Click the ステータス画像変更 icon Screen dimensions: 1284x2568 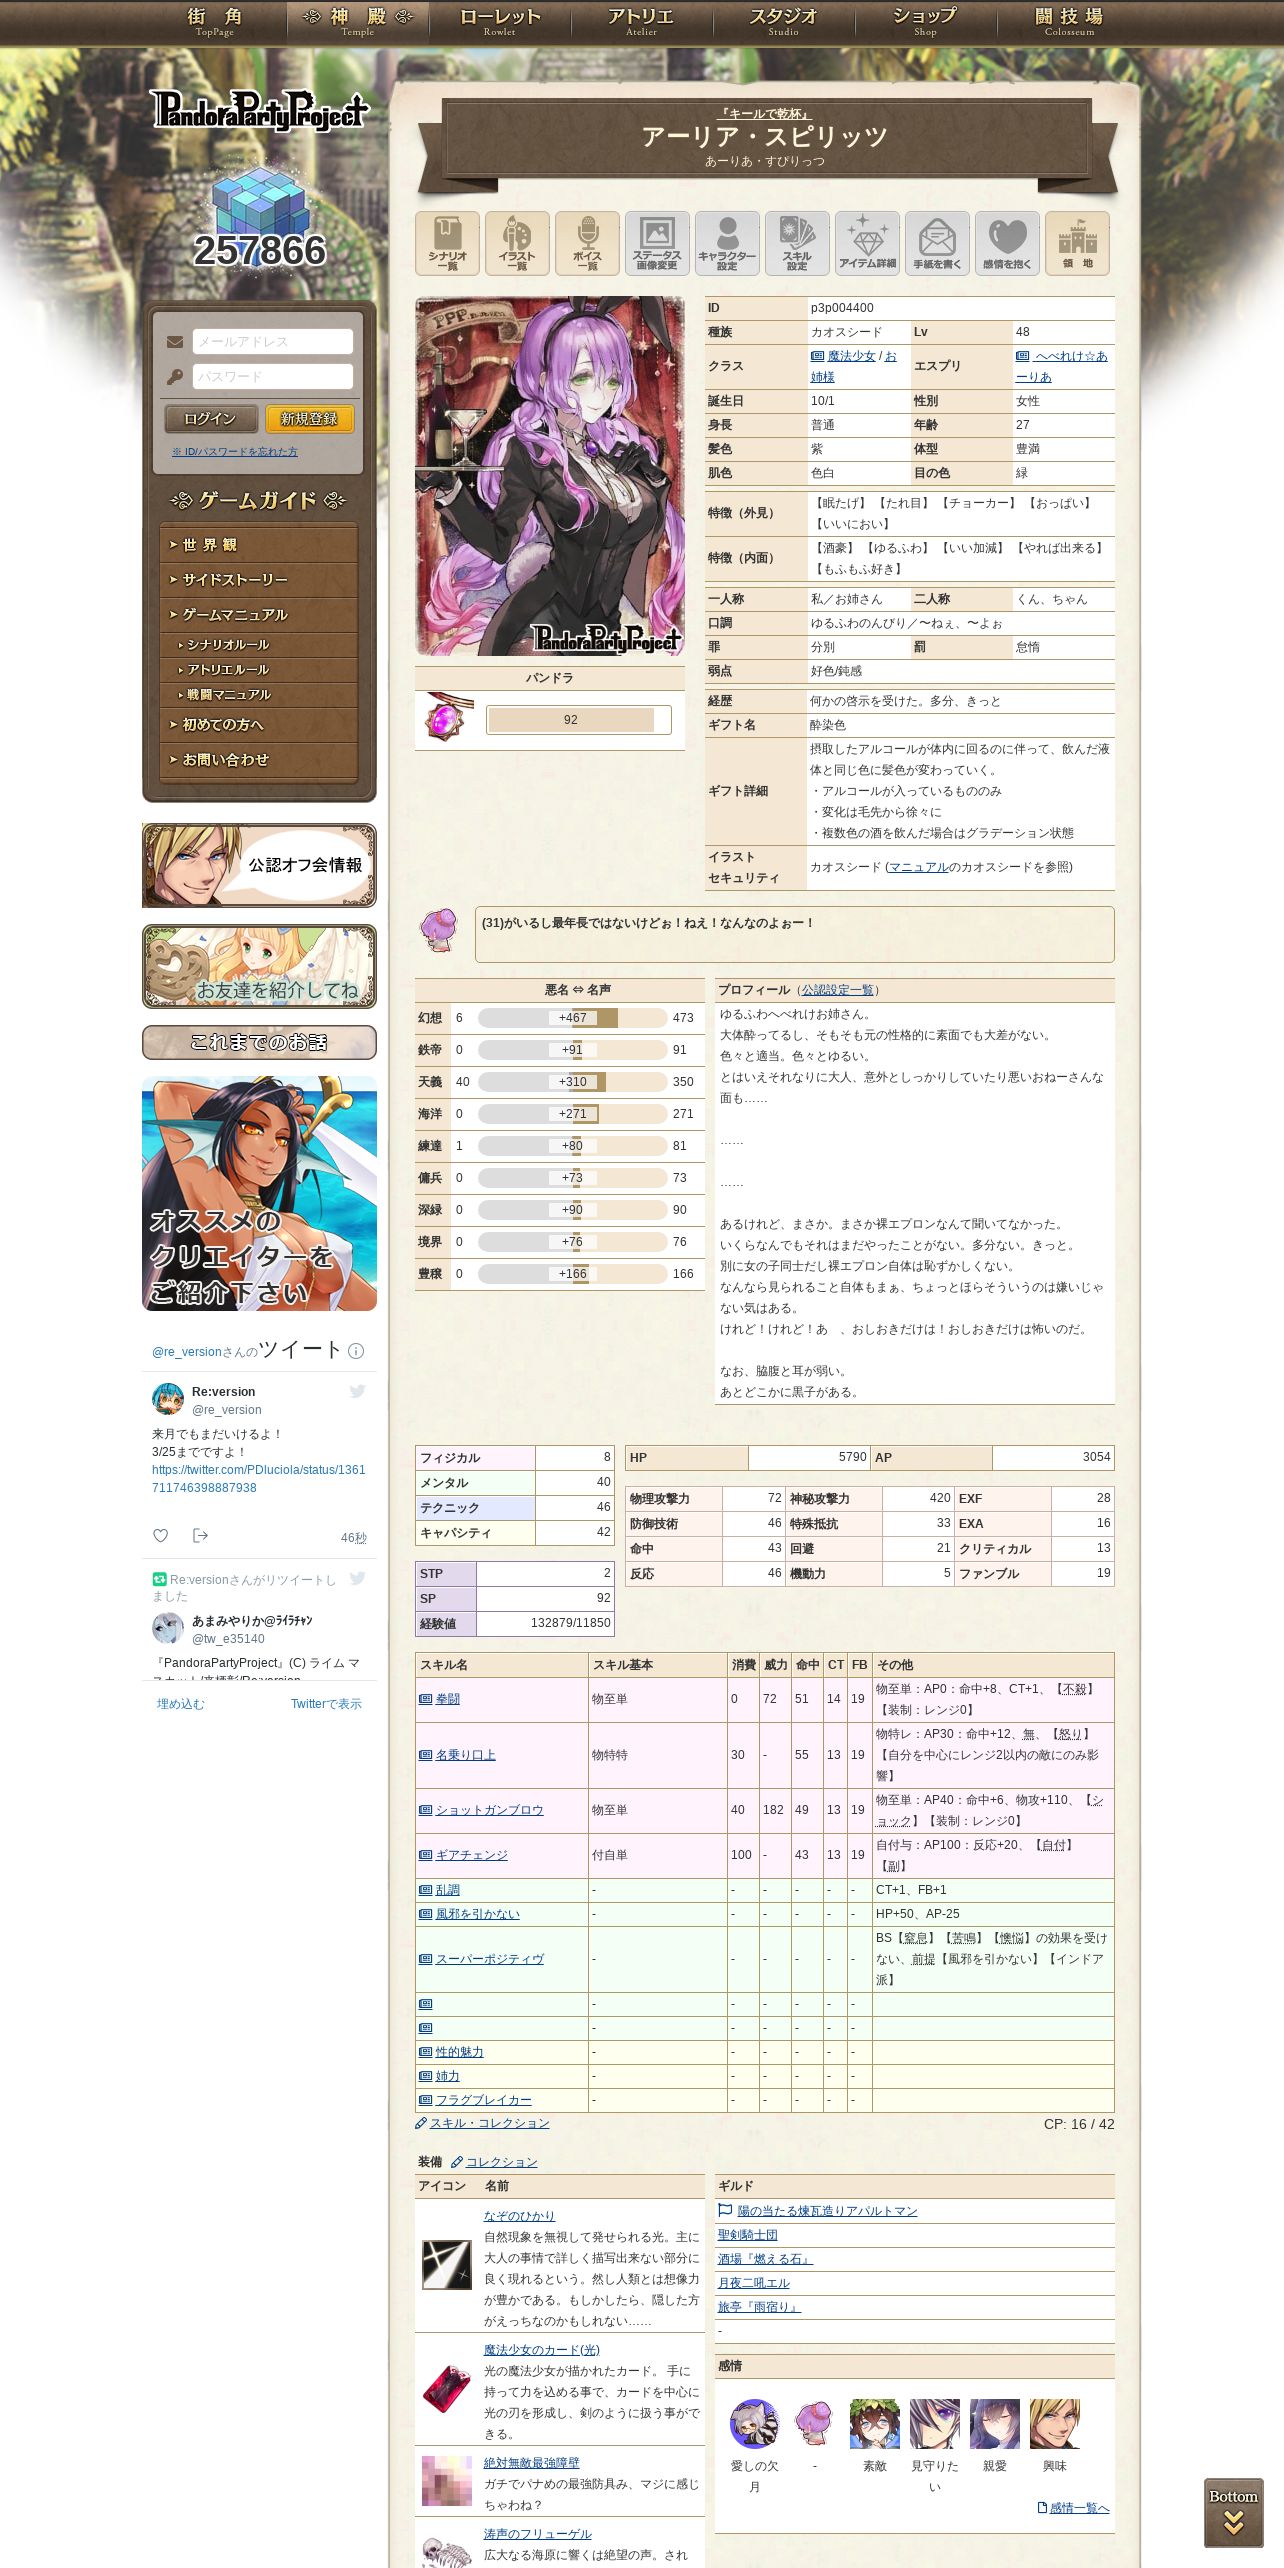(657, 243)
